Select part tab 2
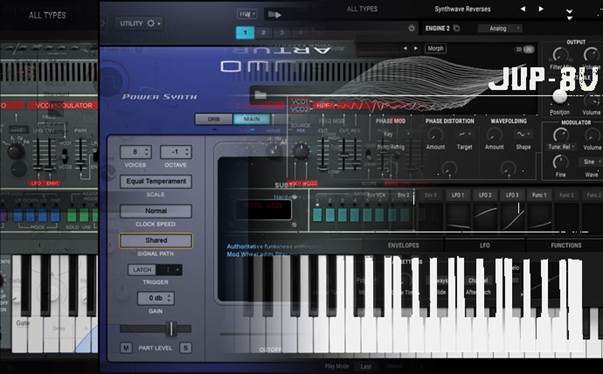Screen dimensions: 603x374 263,33
